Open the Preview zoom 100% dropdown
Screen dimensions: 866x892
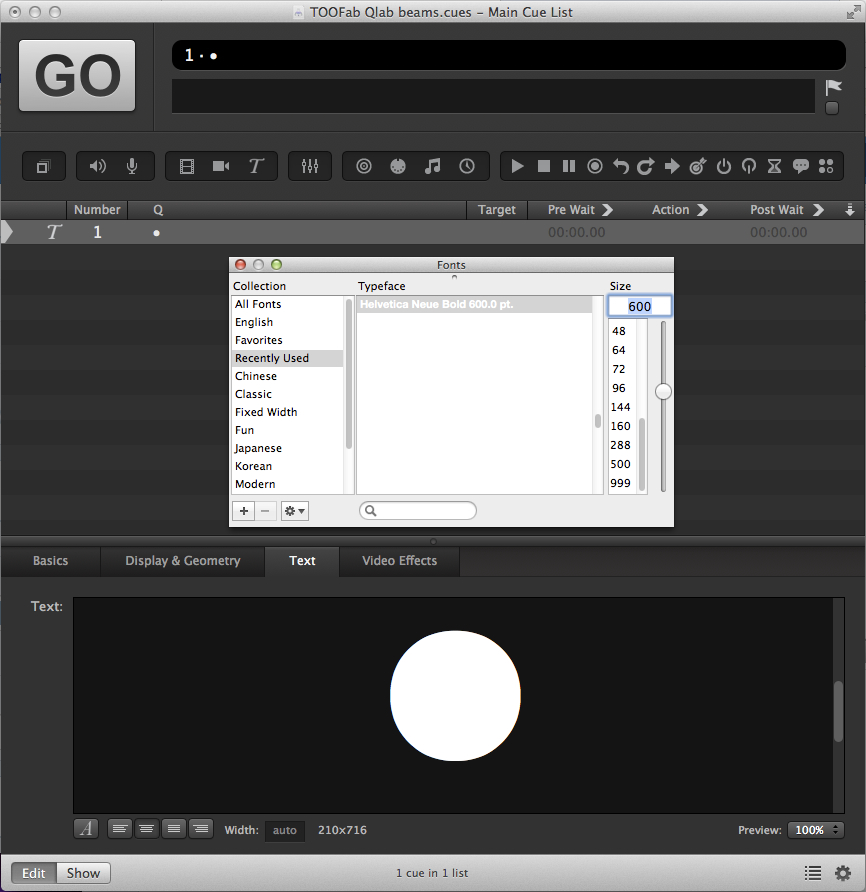coord(816,830)
